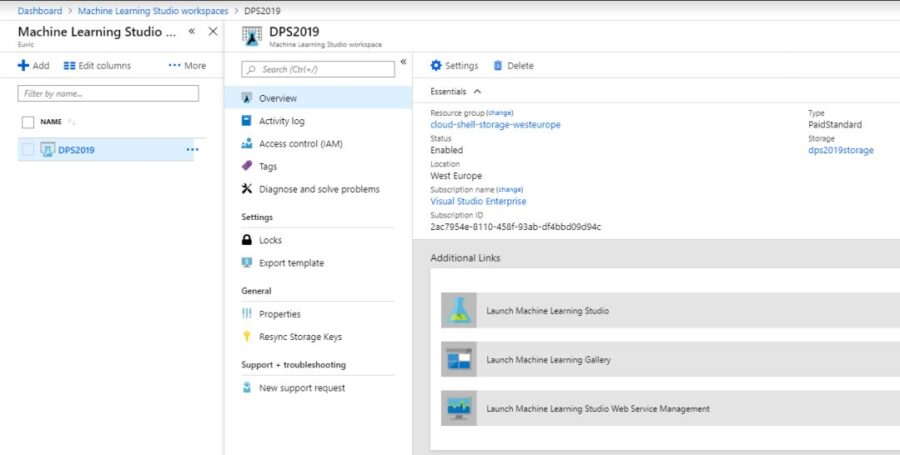
Task: Launch Machine Learning Studio
Action: coord(548,311)
